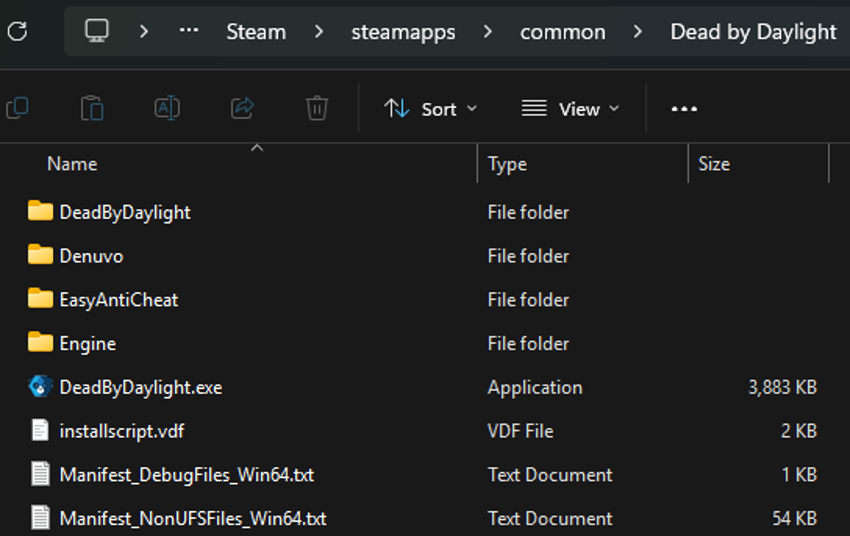Image resolution: width=850 pixels, height=536 pixels.
Task: Click the Share toolbar icon
Action: click(x=242, y=108)
